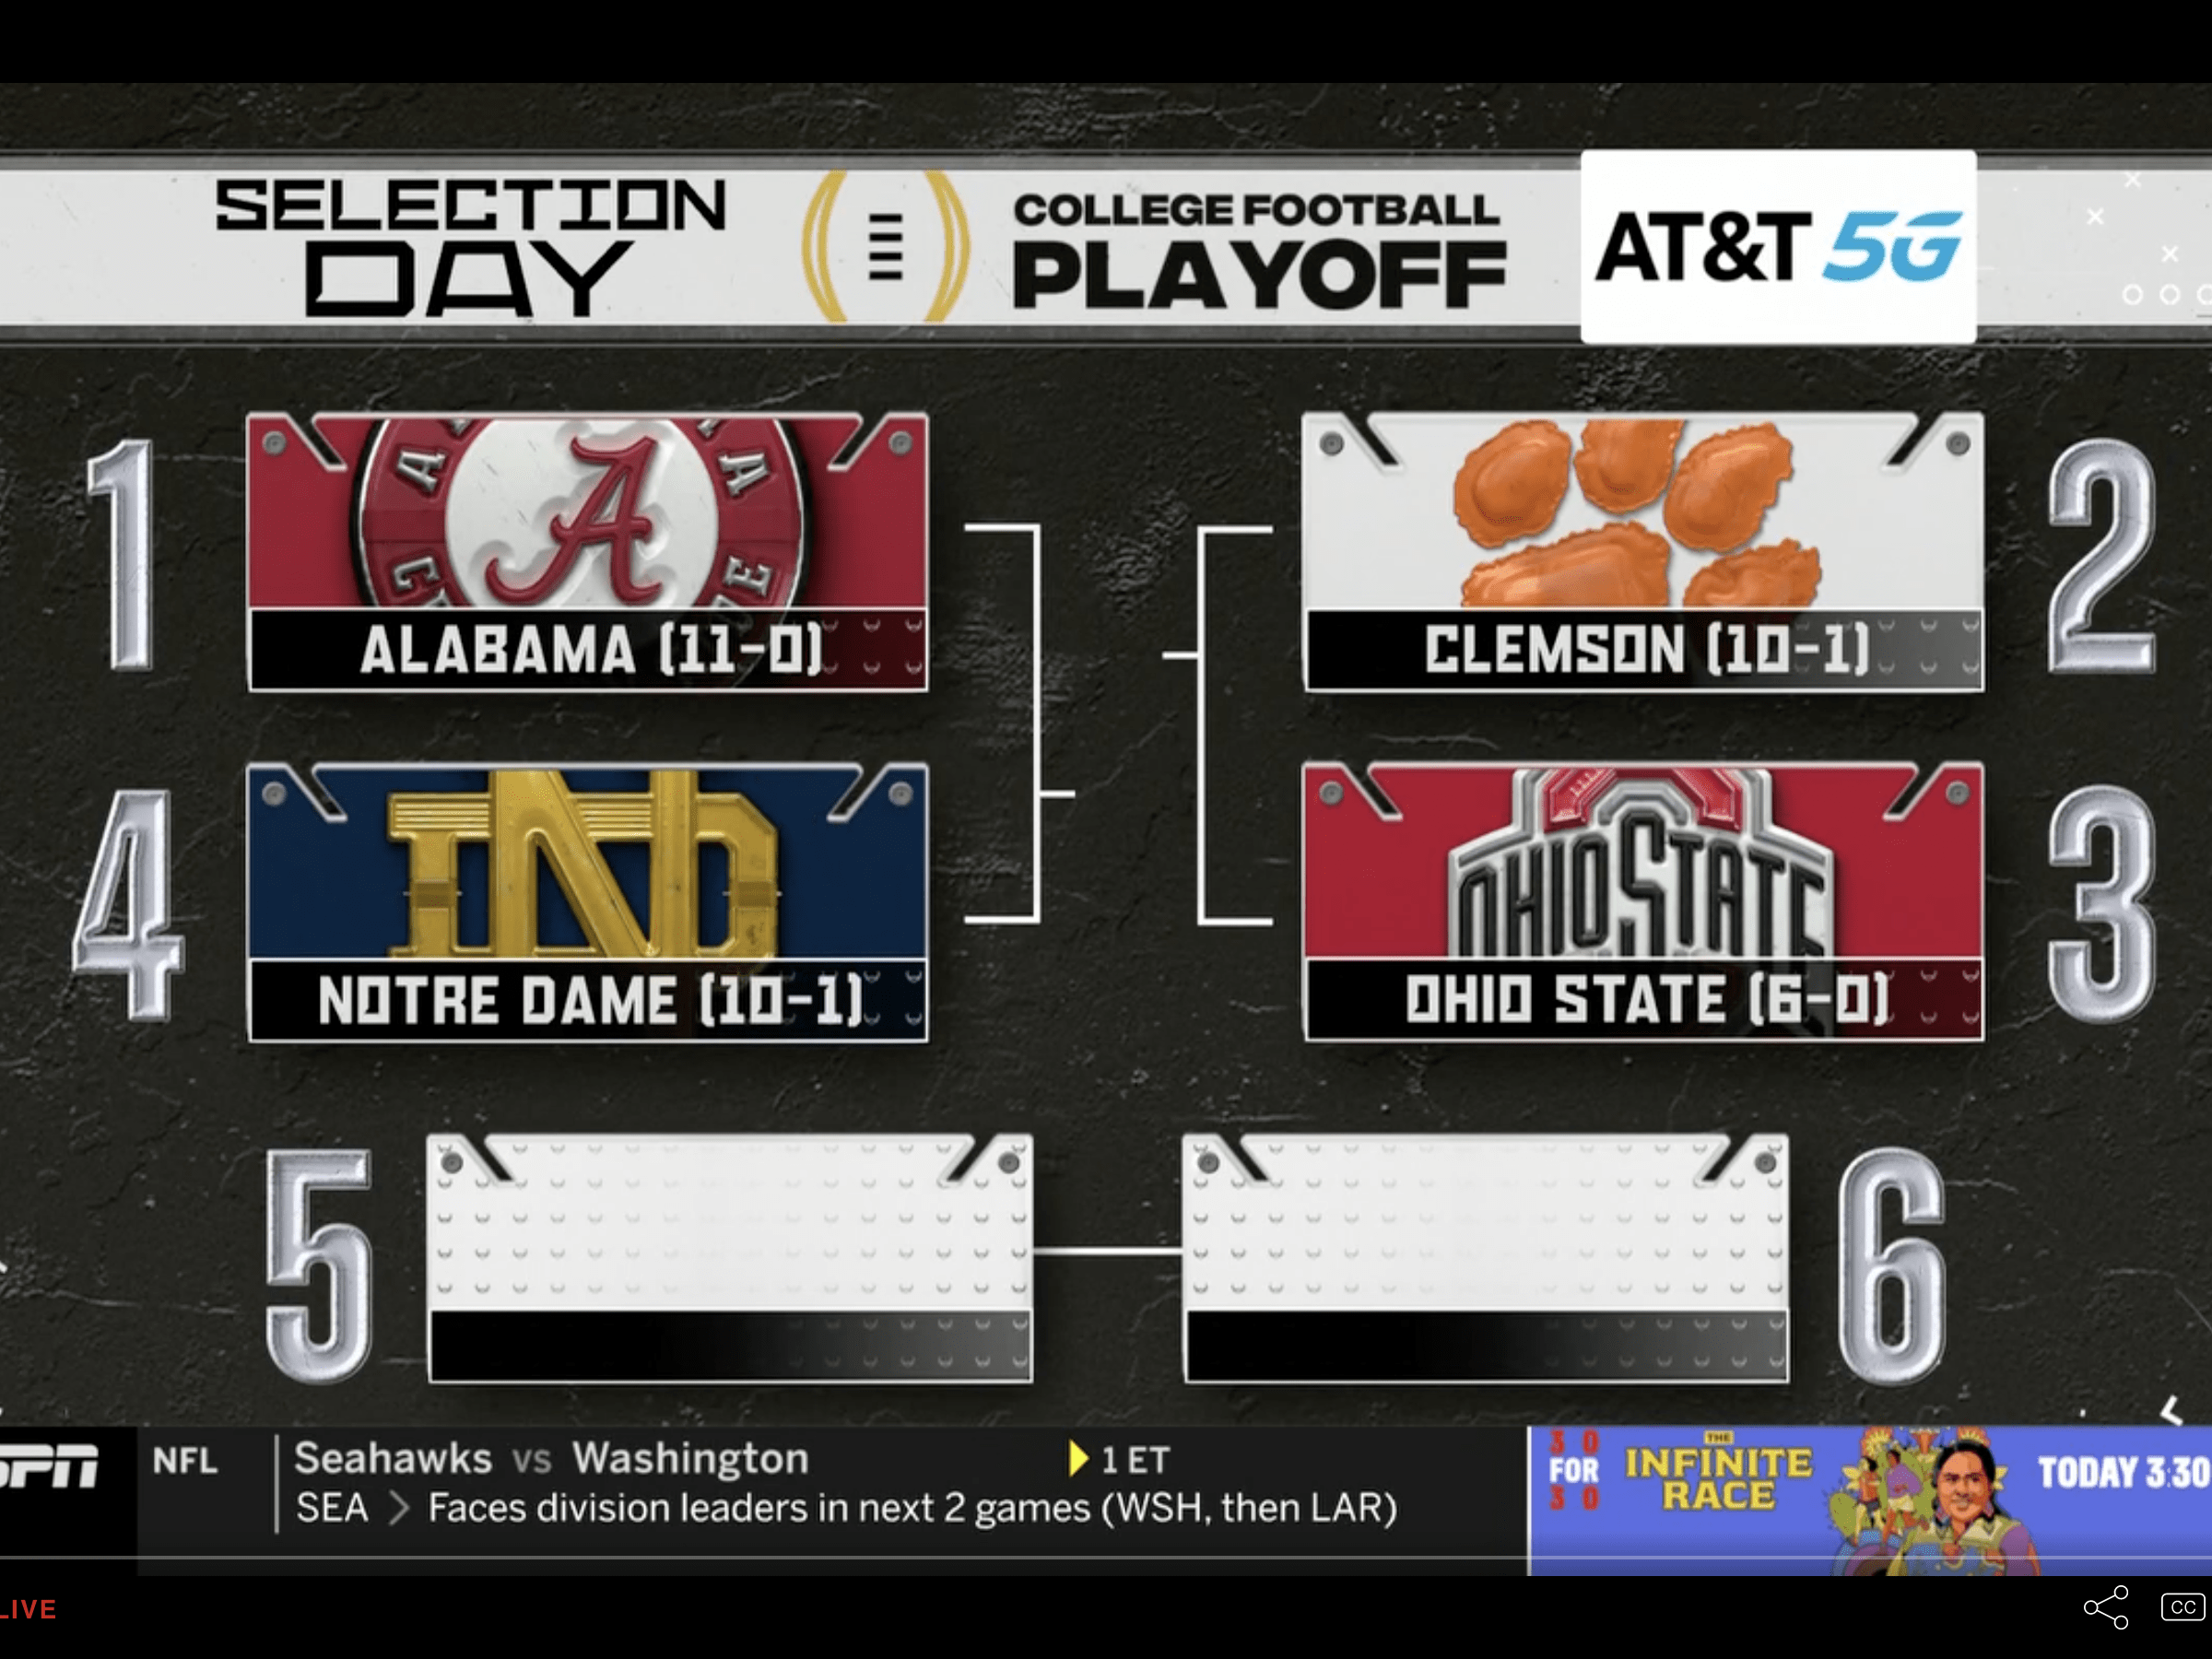Click the red LIVE indicator
2212x1659 pixels.
click(x=28, y=1609)
